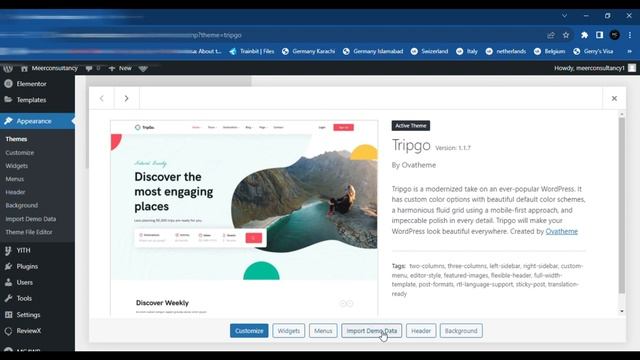The width and height of the screenshot is (640, 360).
Task: Open the netherlands bookmark
Action: [x=506, y=51]
